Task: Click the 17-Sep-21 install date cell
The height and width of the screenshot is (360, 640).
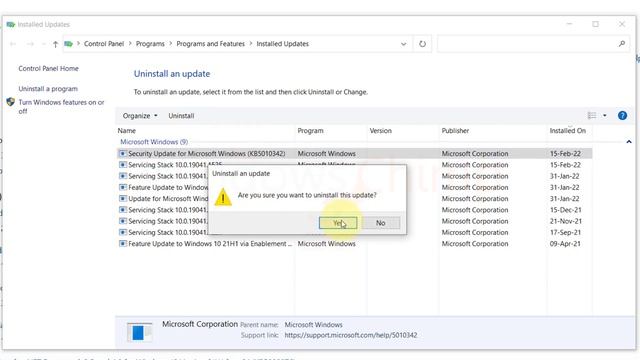Action: (x=565, y=232)
